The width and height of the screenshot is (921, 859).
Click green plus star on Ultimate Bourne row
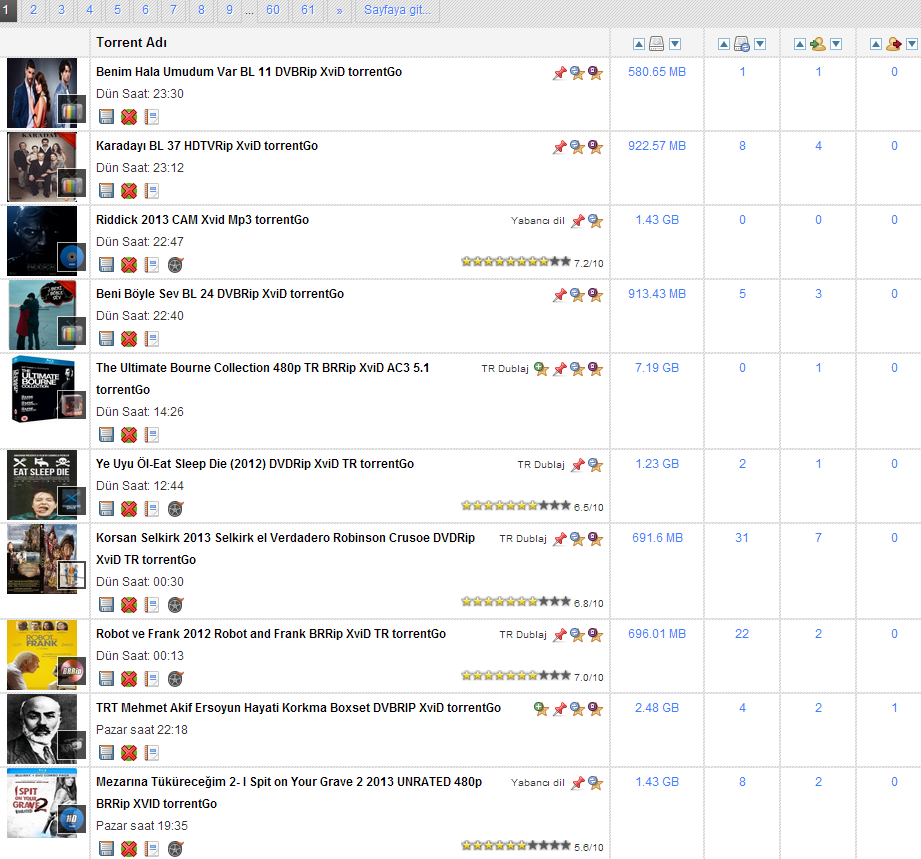point(541,369)
